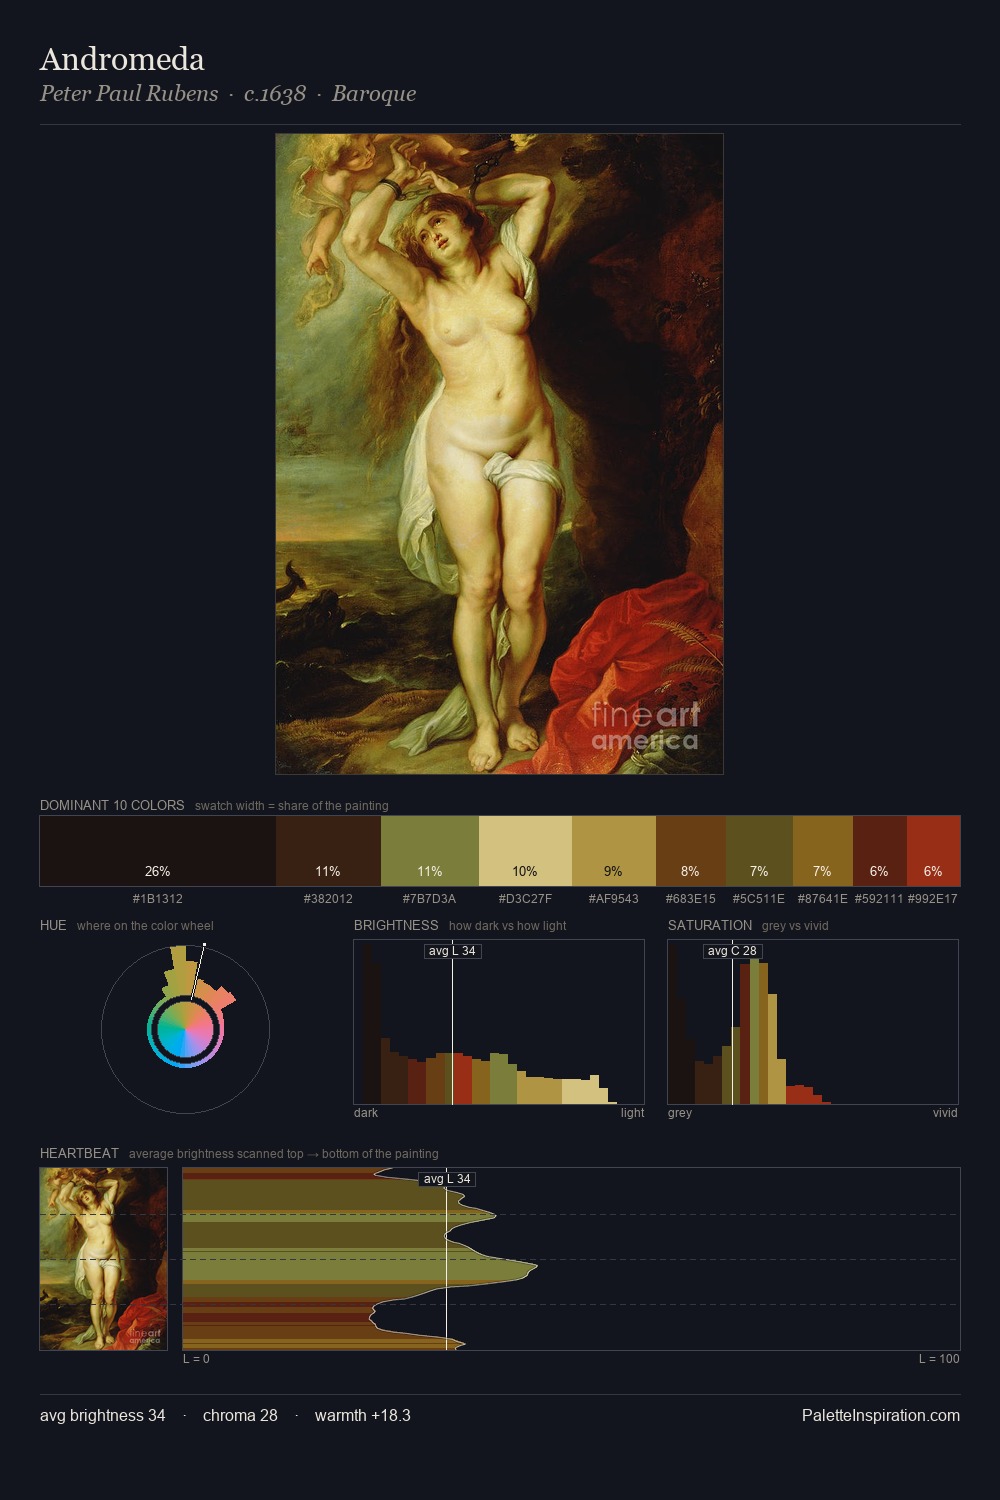
Task: Click the #D3C27F hex code label
Action: [x=525, y=899]
